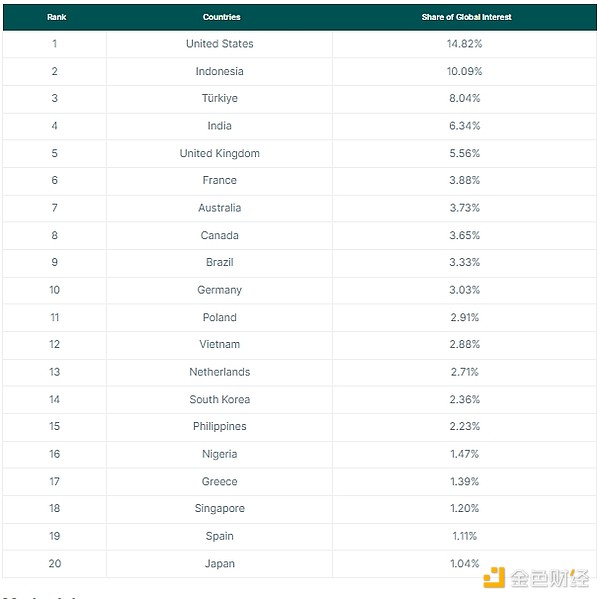The width and height of the screenshot is (600, 599).
Task: Click the United Kingdom cell
Action: coord(220,153)
